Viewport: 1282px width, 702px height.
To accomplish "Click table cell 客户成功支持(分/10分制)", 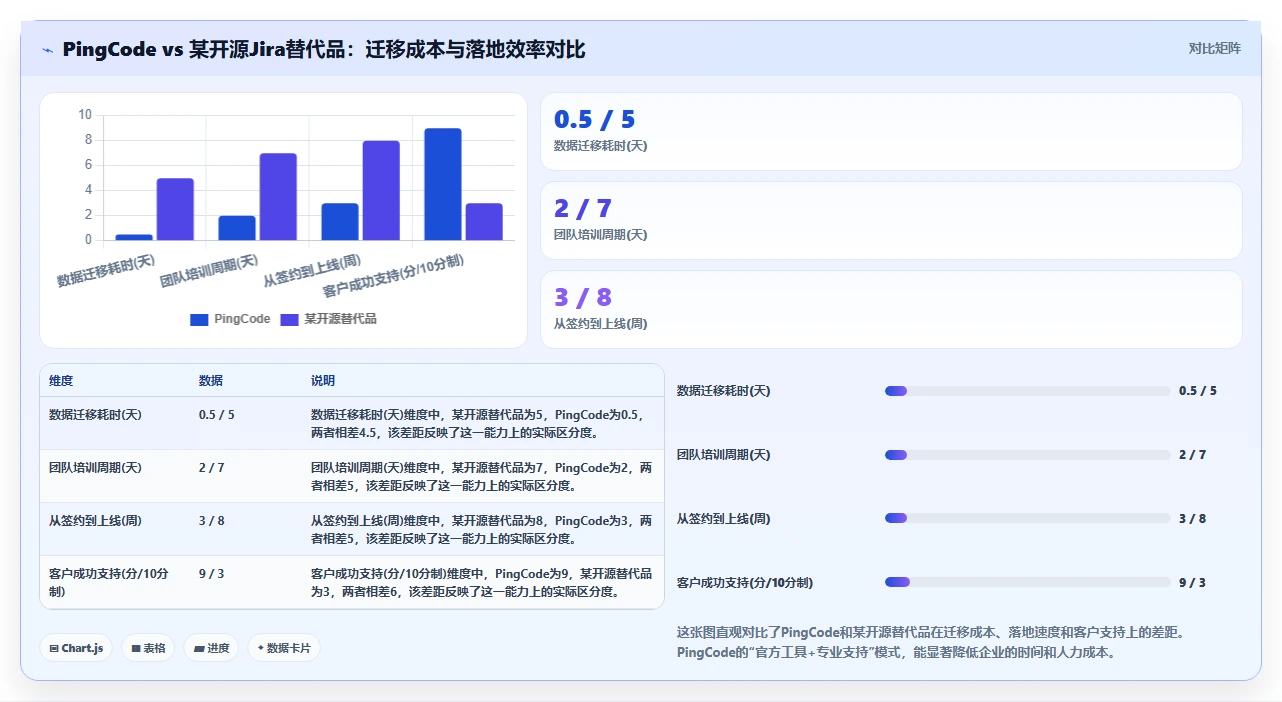I will [109, 582].
